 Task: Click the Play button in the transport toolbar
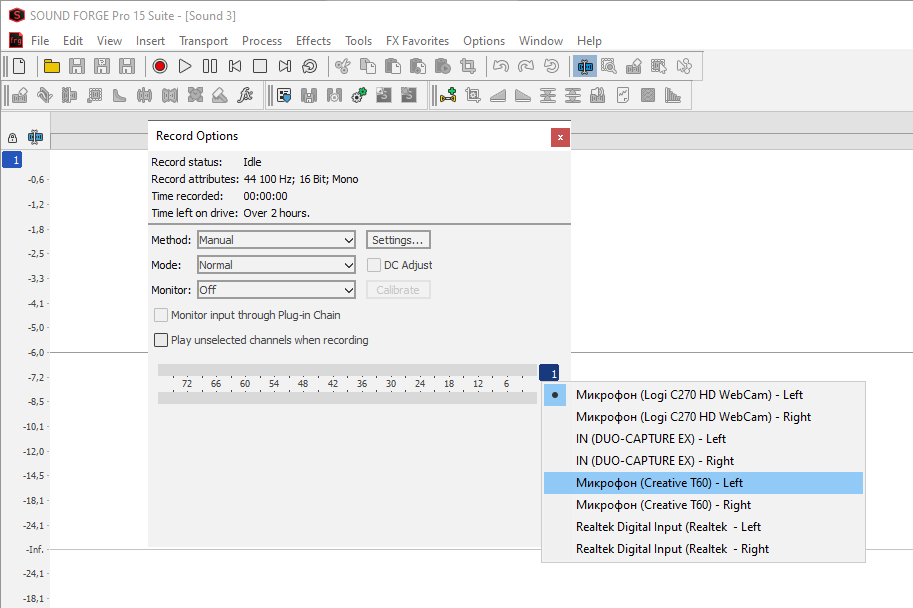[x=185, y=66]
